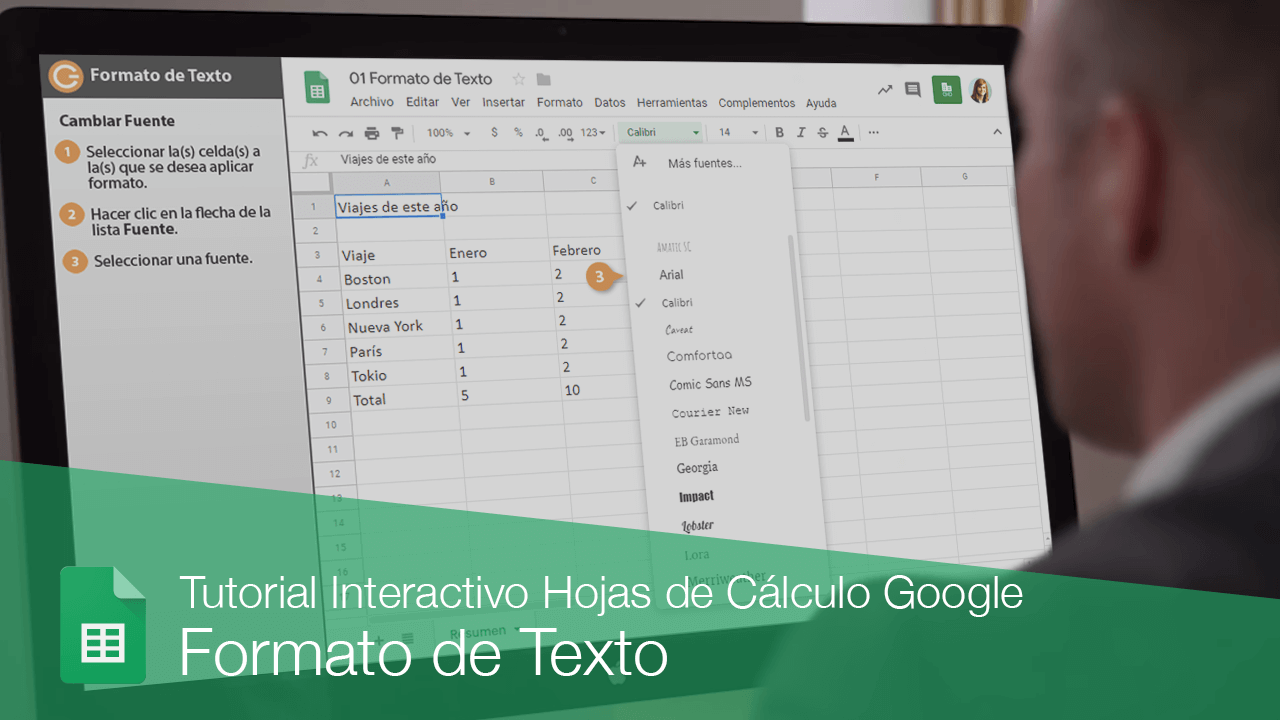This screenshot has height=720, width=1280.
Task: Click the document title 01 Formato de Texto
Action: [420, 79]
